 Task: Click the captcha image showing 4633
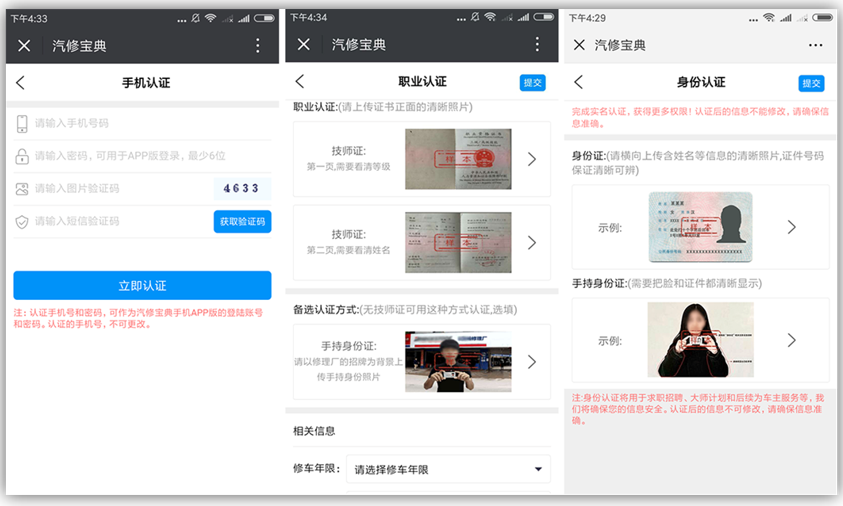[x=241, y=188]
